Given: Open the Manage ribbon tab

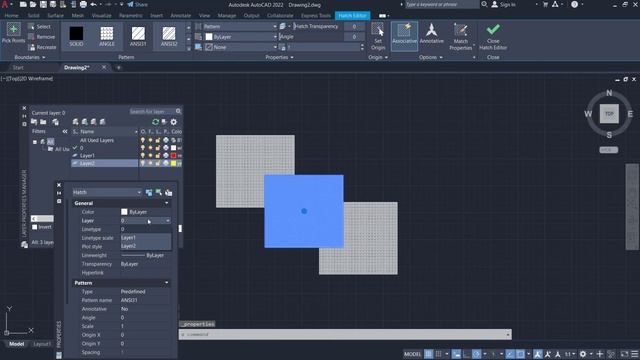Looking at the screenshot, I should pyautogui.click(x=227, y=16).
